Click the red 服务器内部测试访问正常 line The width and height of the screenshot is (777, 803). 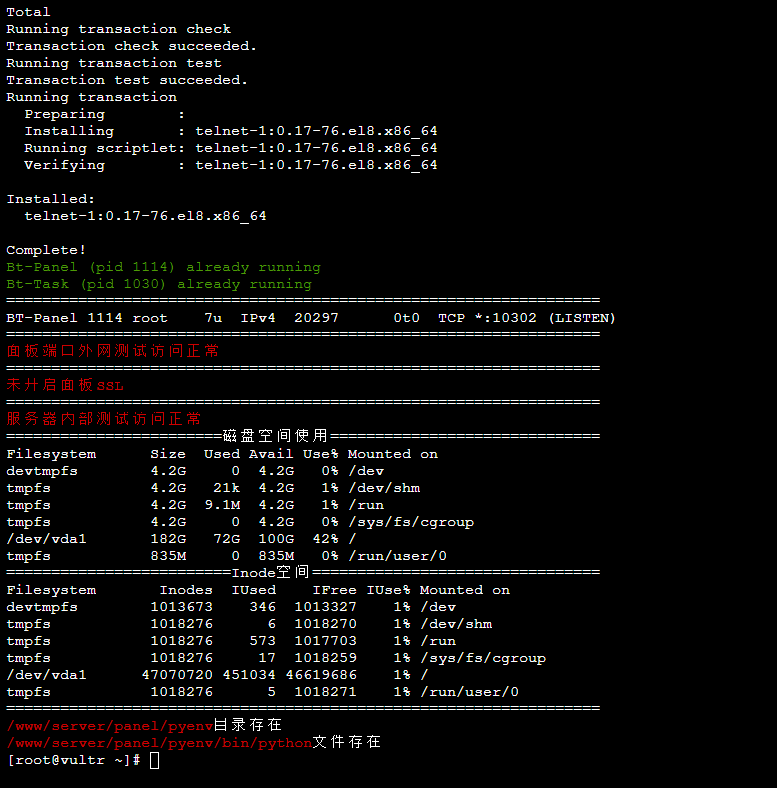pyautogui.click(x=103, y=419)
